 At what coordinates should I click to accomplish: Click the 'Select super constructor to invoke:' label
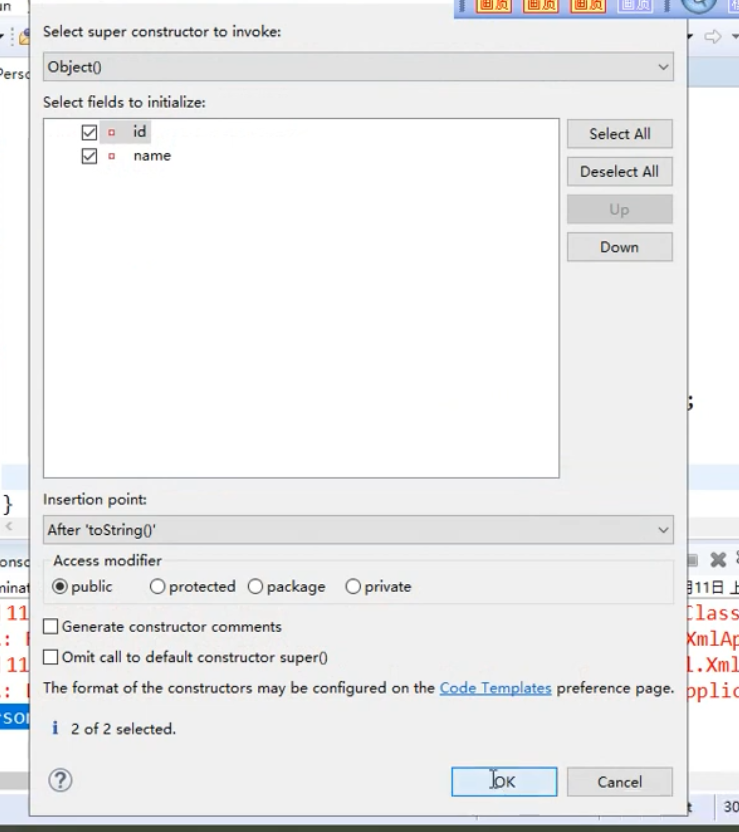[162, 31]
